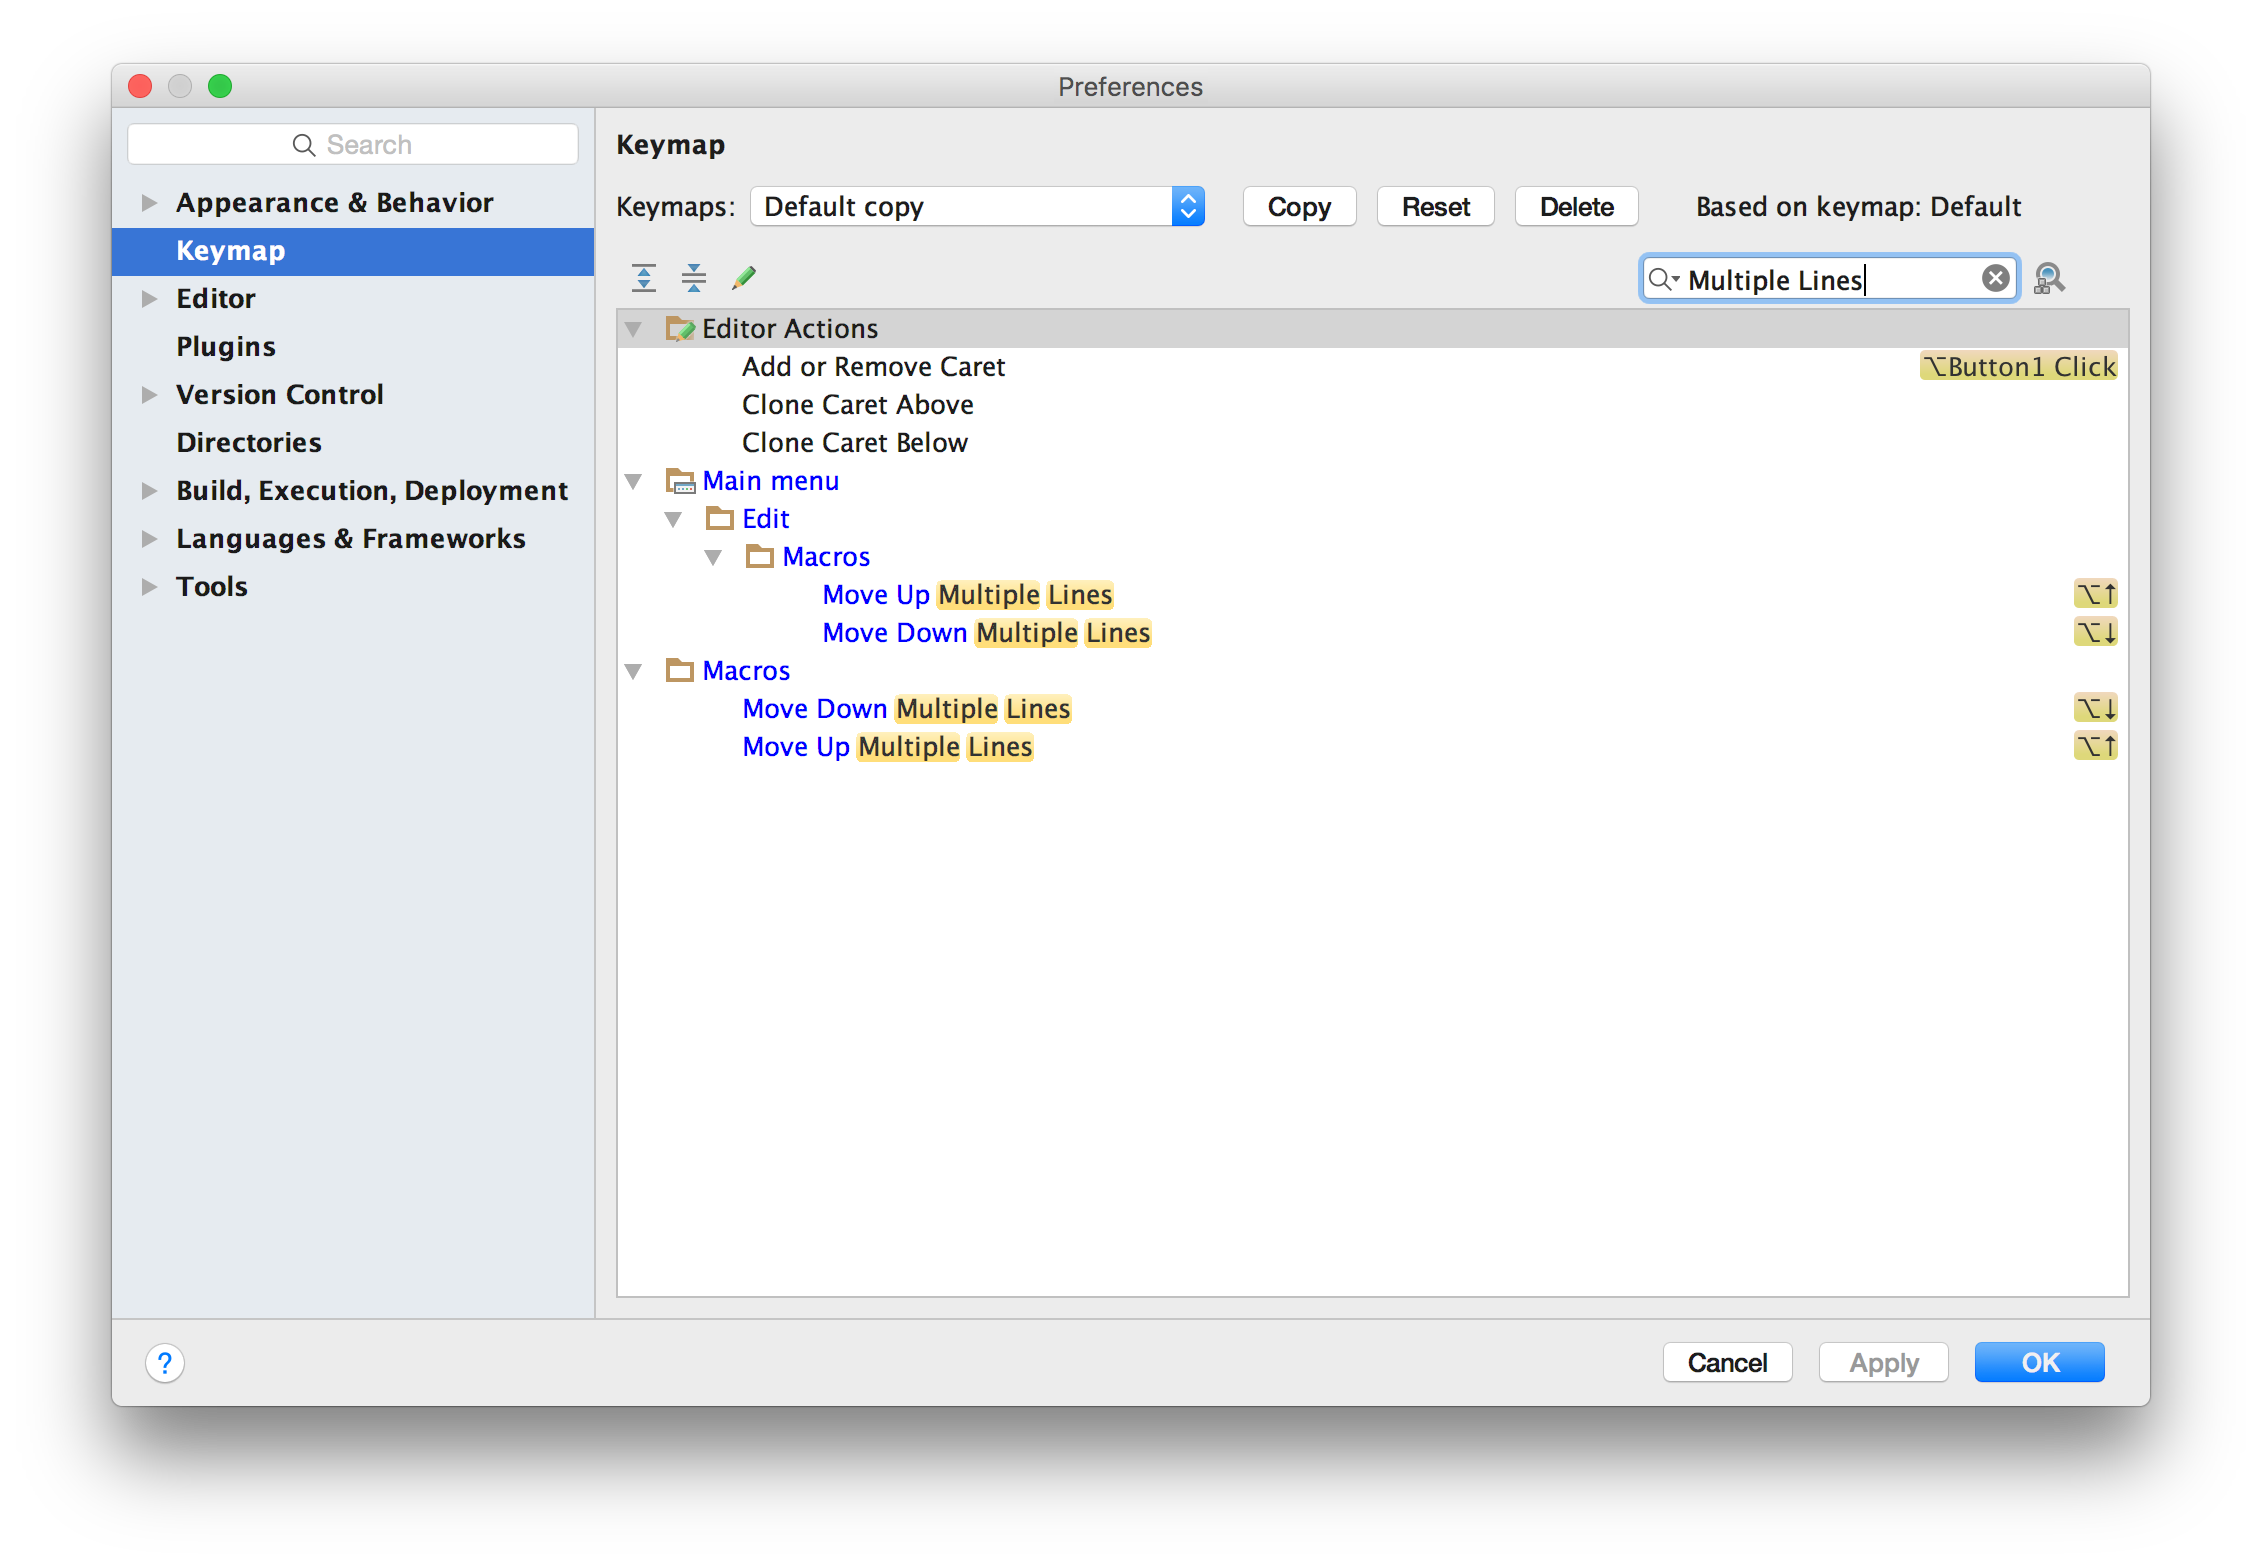This screenshot has width=2262, height=1566.
Task: Select the Edit Shortcut pencil icon
Action: pos(744,278)
